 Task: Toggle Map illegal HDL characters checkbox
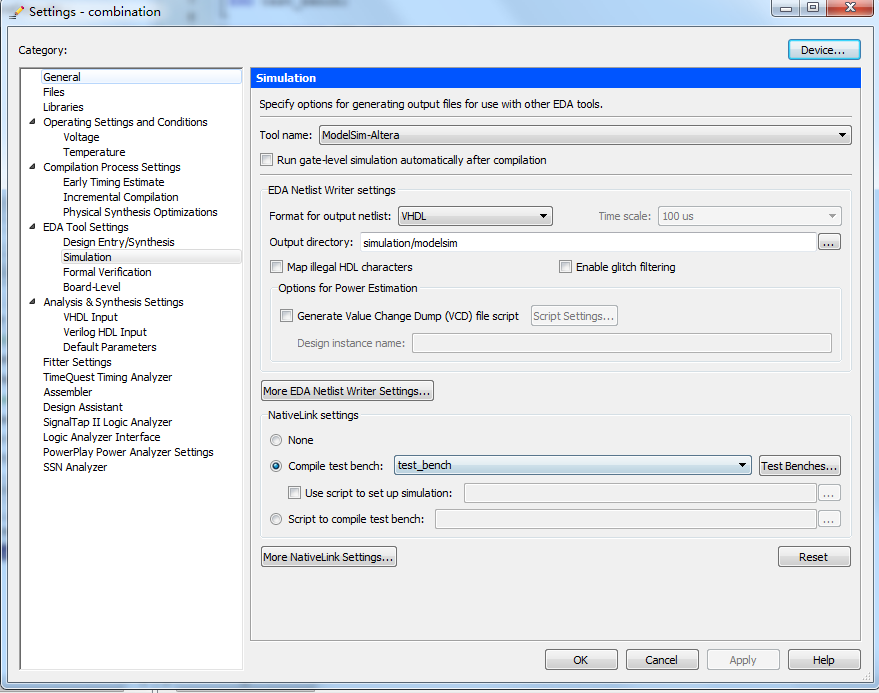(276, 267)
